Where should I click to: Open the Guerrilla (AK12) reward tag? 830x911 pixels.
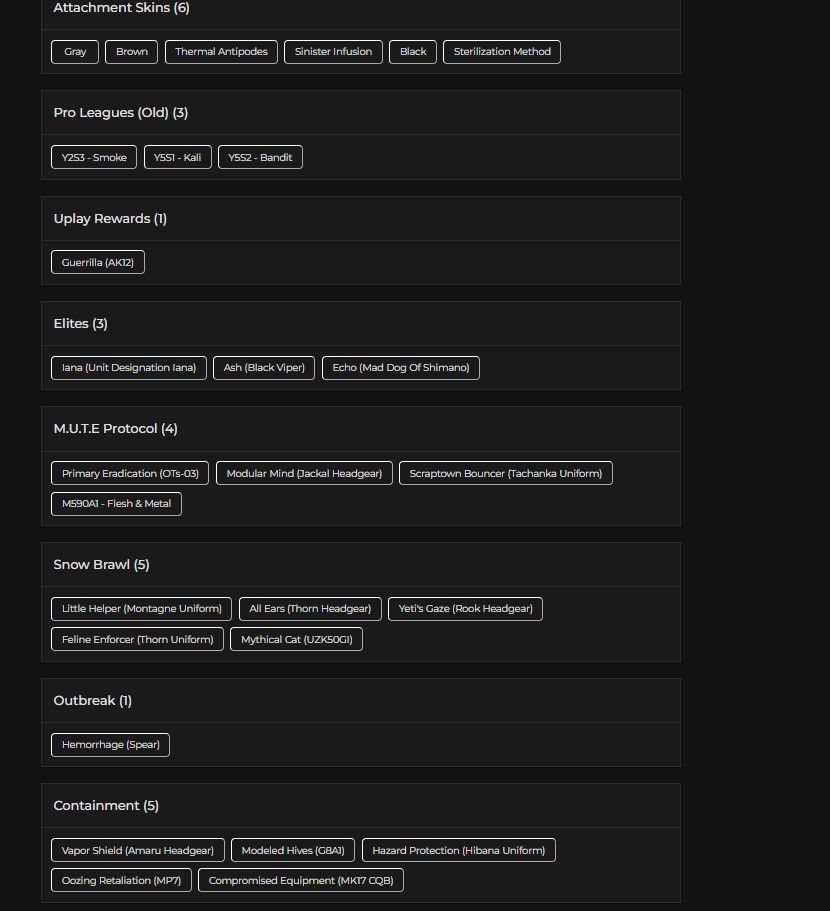coord(98,262)
